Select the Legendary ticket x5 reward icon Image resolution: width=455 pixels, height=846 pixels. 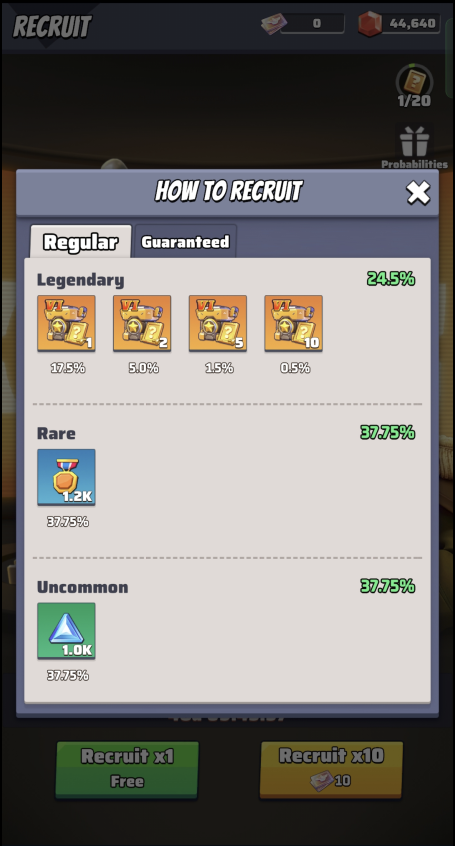(x=218, y=323)
